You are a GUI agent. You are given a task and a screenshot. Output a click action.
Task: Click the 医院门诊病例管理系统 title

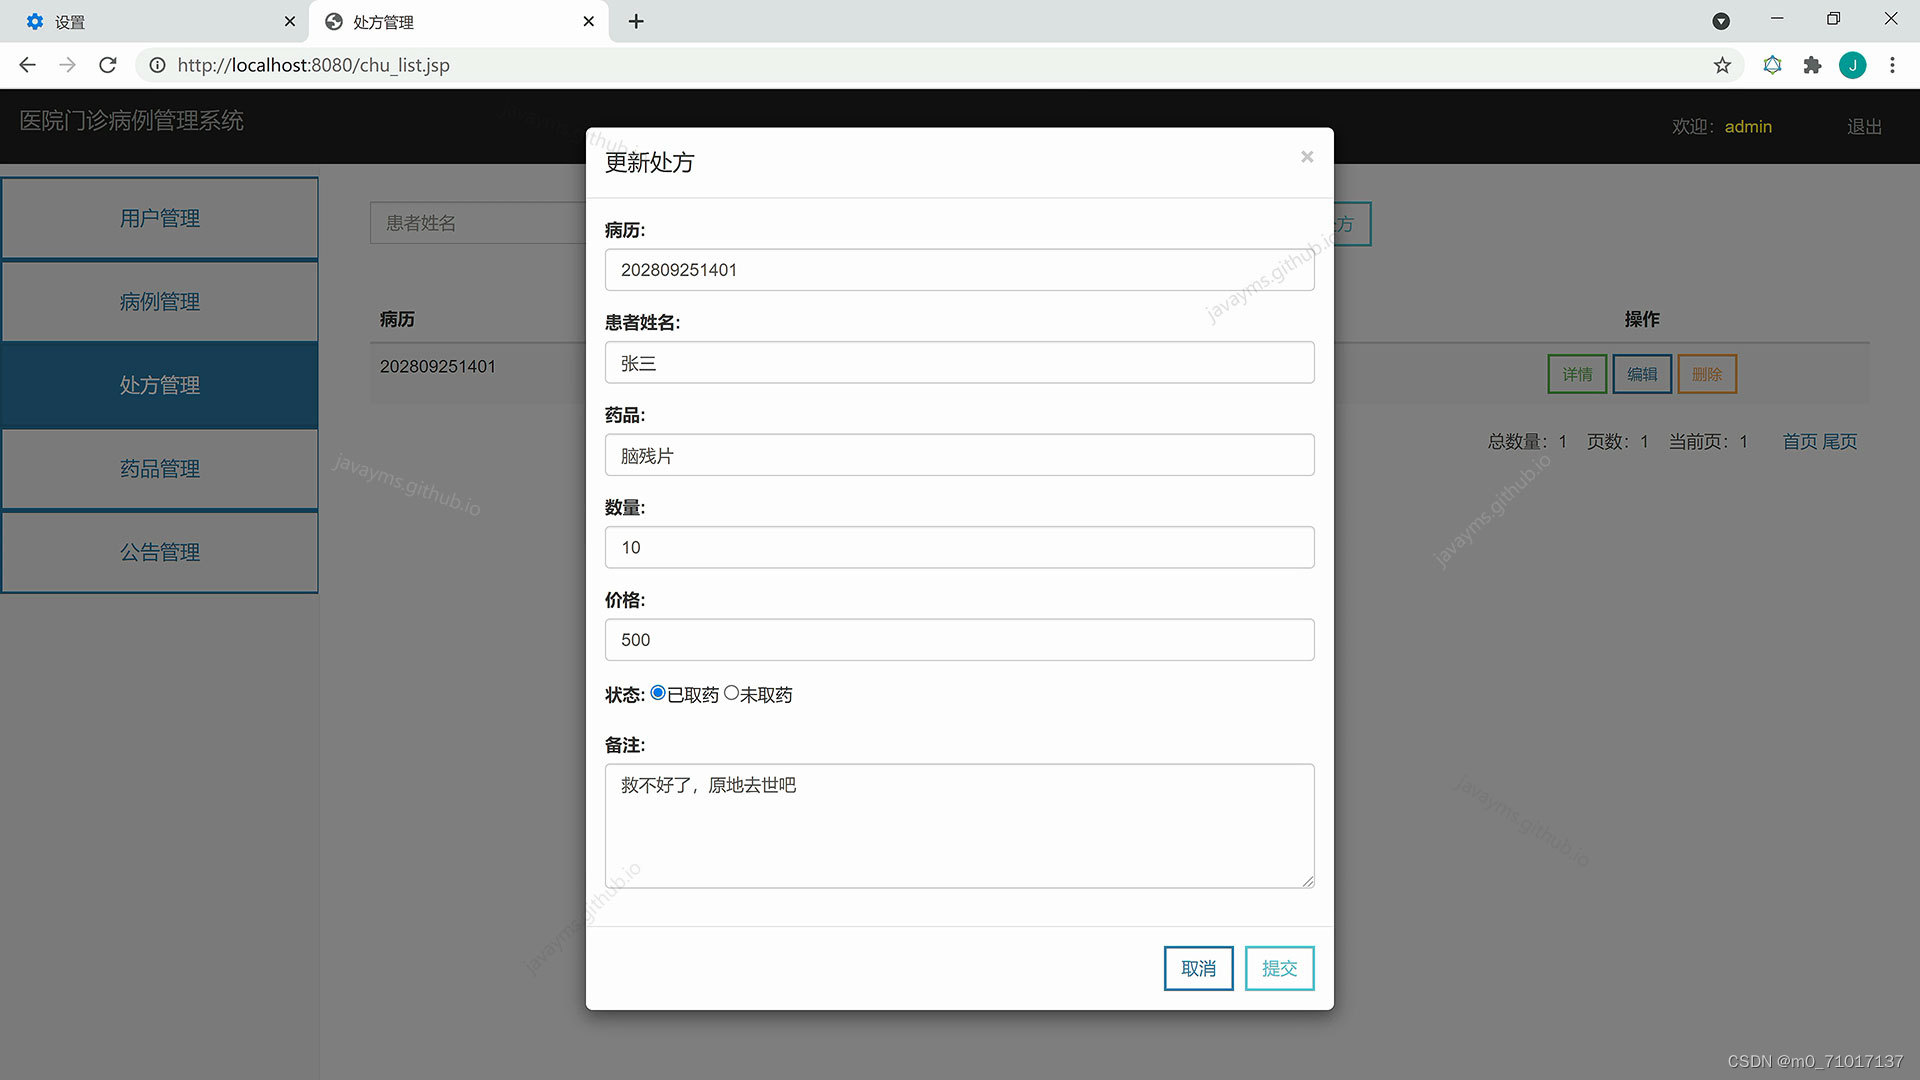click(131, 121)
